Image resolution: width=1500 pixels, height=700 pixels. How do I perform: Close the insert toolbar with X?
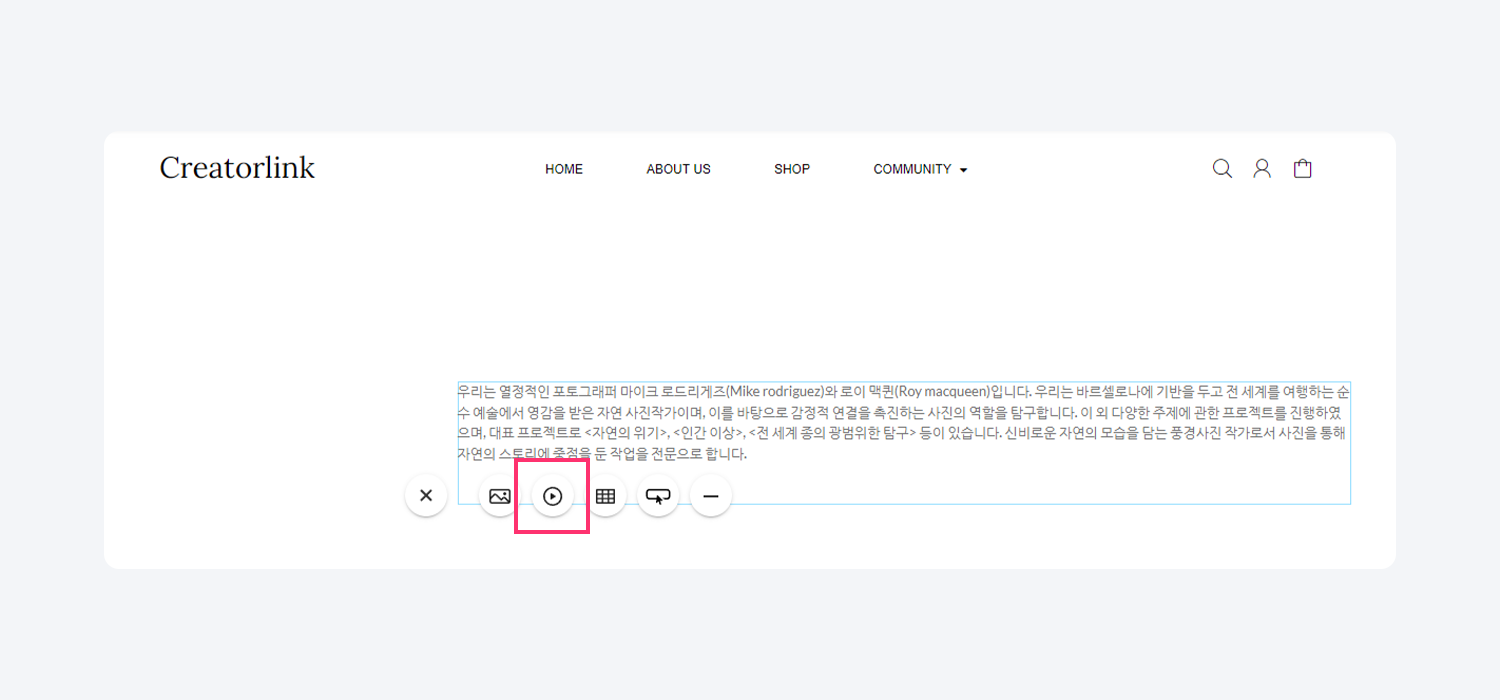[x=426, y=495]
